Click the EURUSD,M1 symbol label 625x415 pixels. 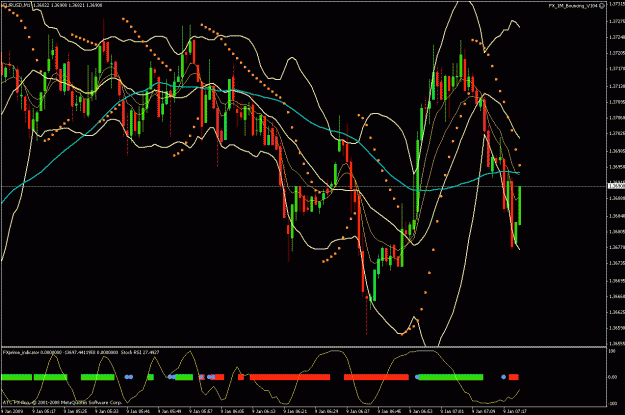point(16,6)
